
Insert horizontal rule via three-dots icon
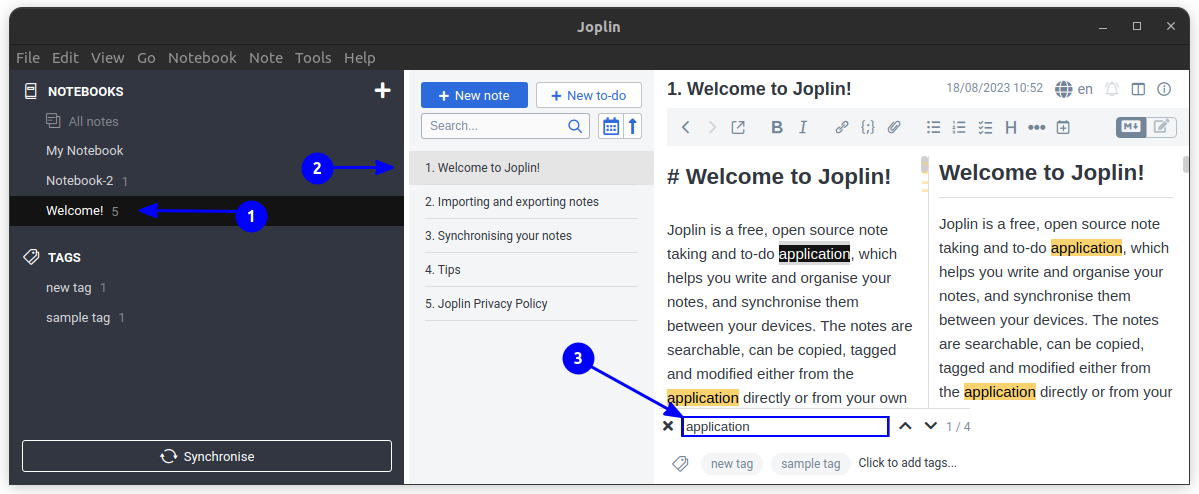pyautogui.click(x=1037, y=128)
